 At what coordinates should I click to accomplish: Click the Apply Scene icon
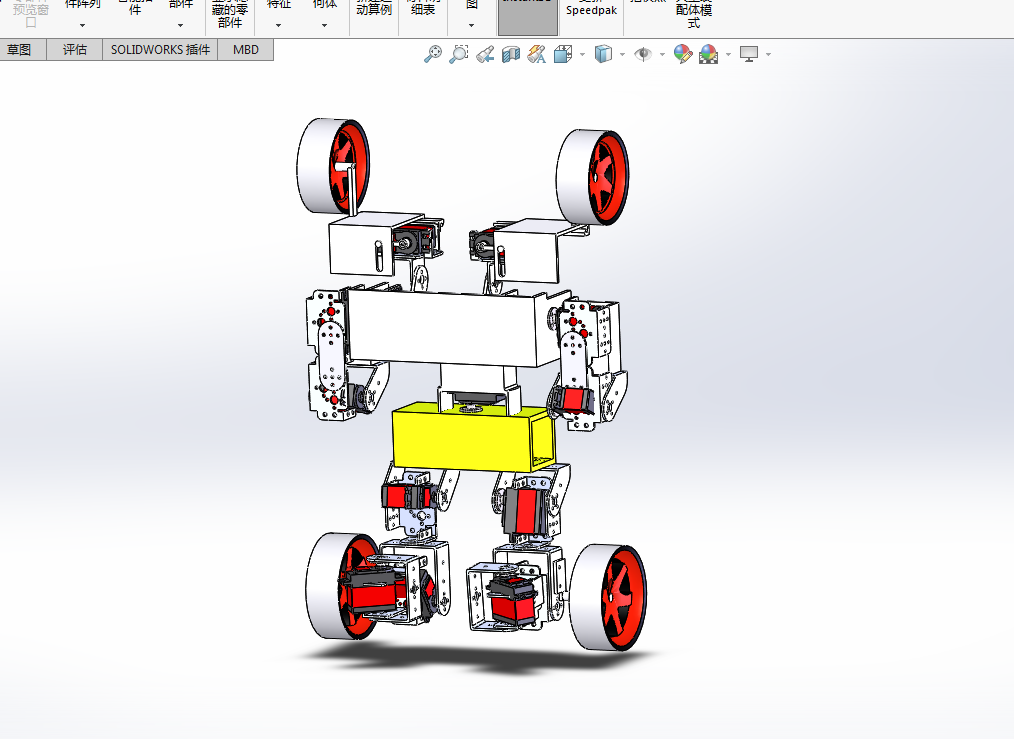point(709,54)
